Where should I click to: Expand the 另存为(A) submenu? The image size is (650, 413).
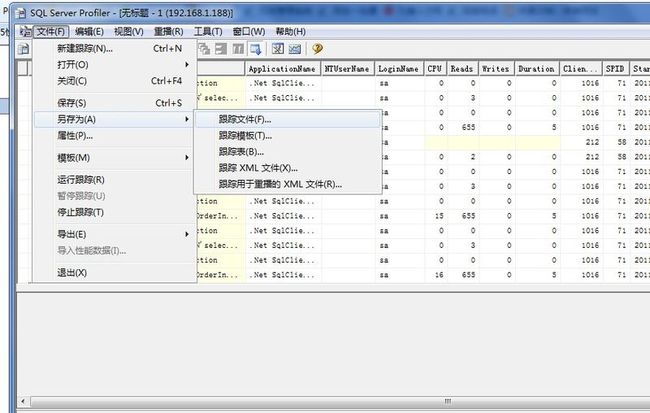[x=115, y=119]
